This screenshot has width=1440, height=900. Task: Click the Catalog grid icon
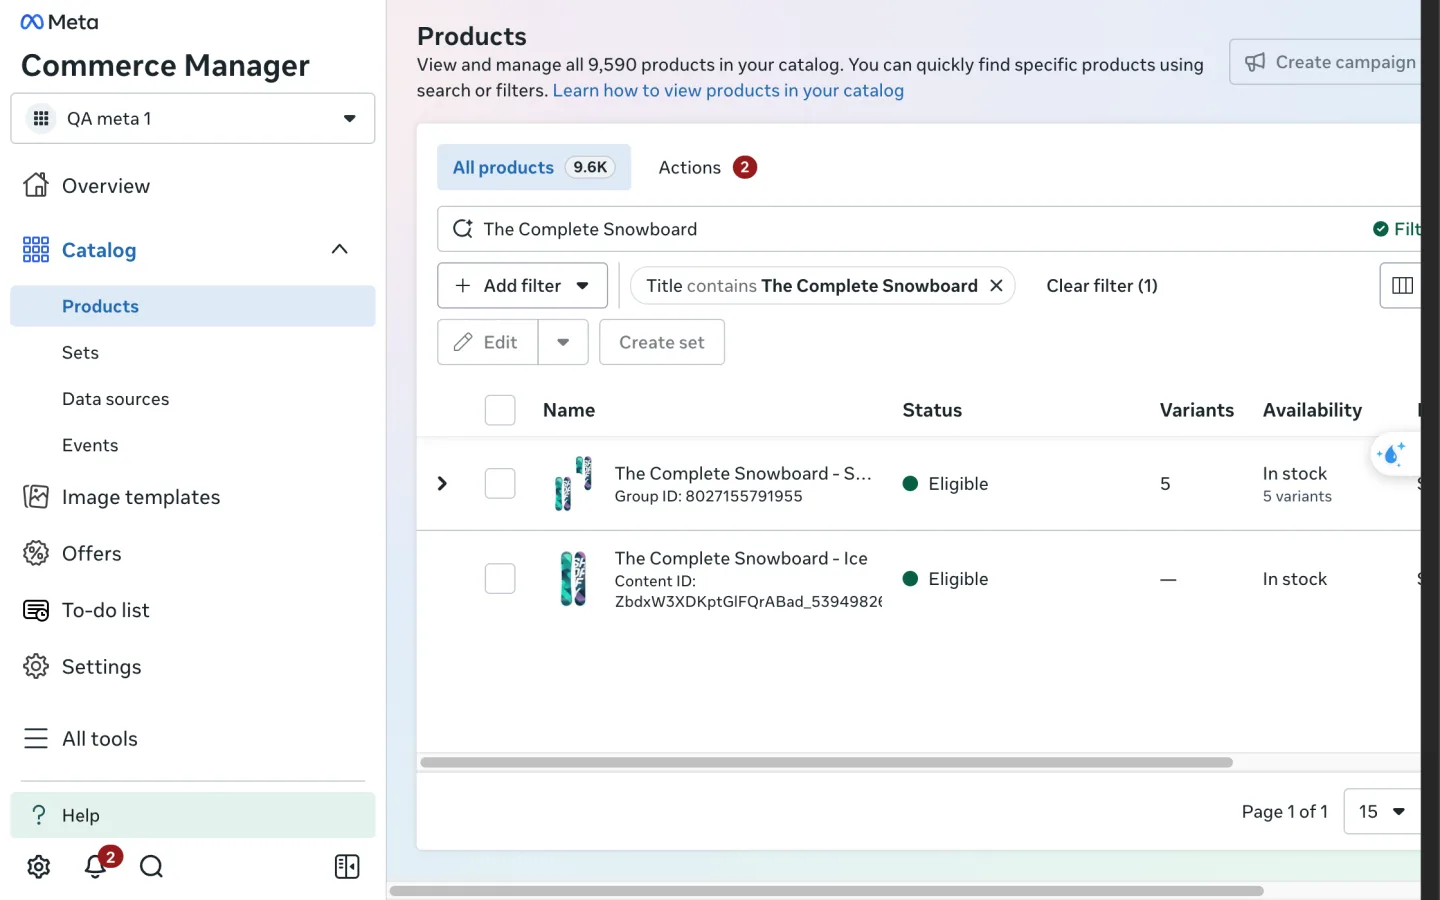[36, 250]
